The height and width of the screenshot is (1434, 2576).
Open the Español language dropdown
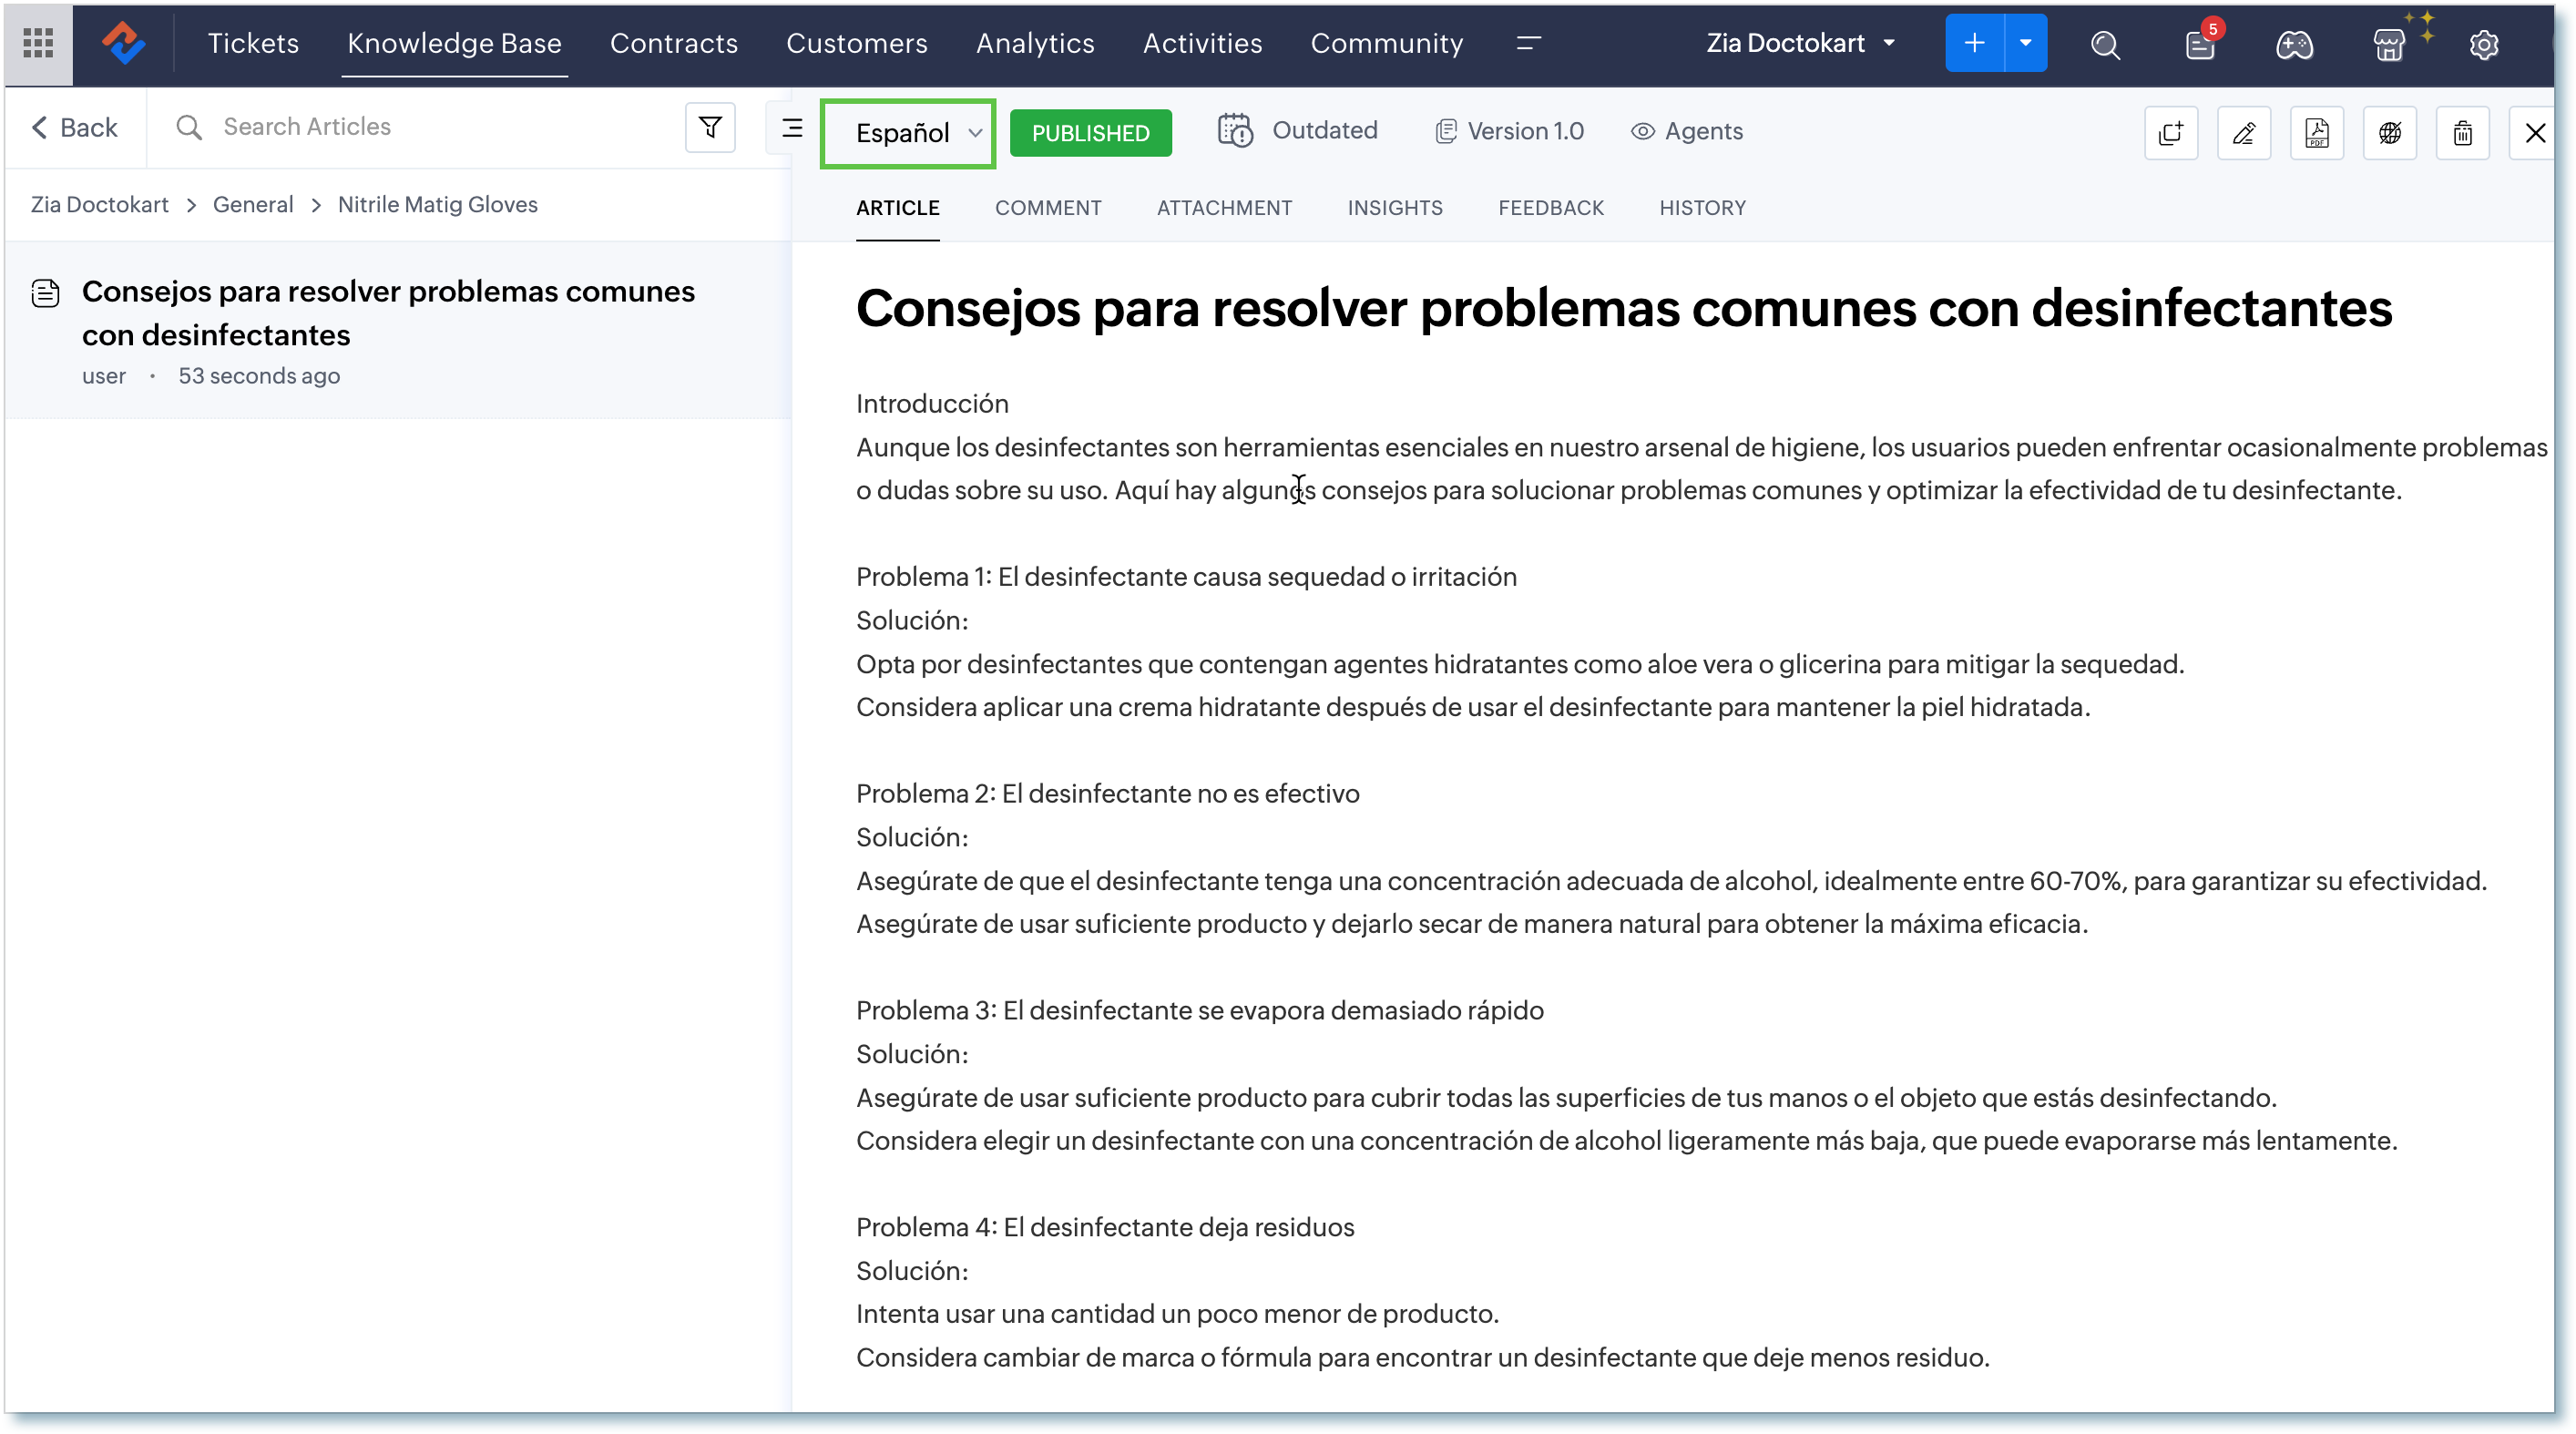[908, 133]
